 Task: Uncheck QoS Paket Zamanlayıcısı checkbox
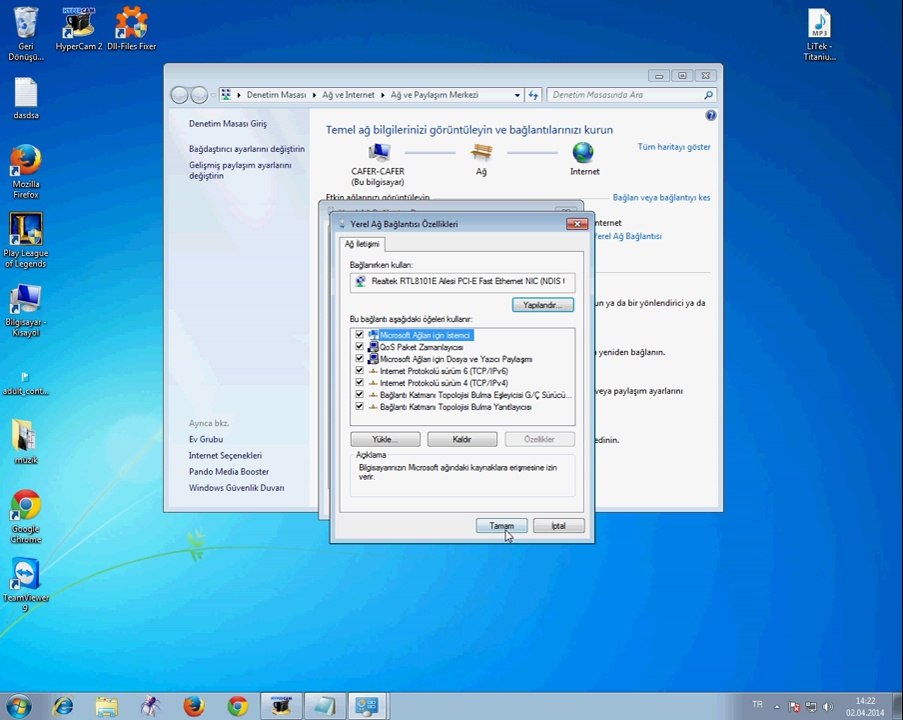(x=359, y=347)
